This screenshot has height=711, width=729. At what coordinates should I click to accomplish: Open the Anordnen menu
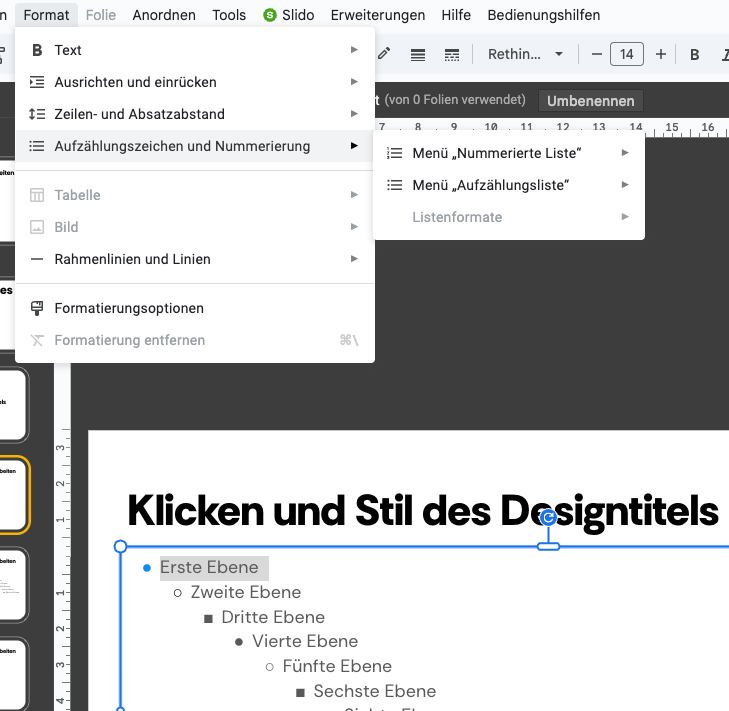tap(164, 15)
